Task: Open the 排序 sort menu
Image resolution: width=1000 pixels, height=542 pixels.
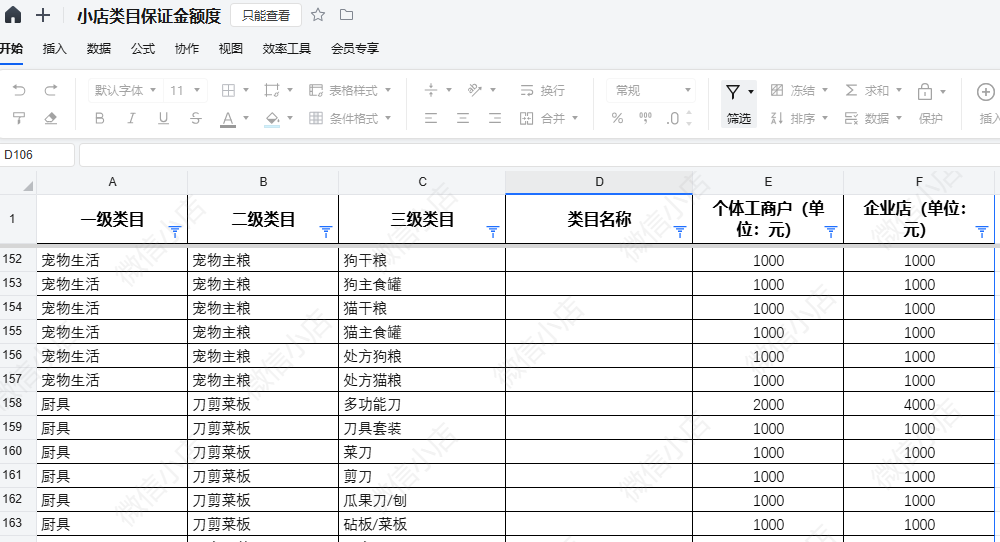Action: (799, 118)
